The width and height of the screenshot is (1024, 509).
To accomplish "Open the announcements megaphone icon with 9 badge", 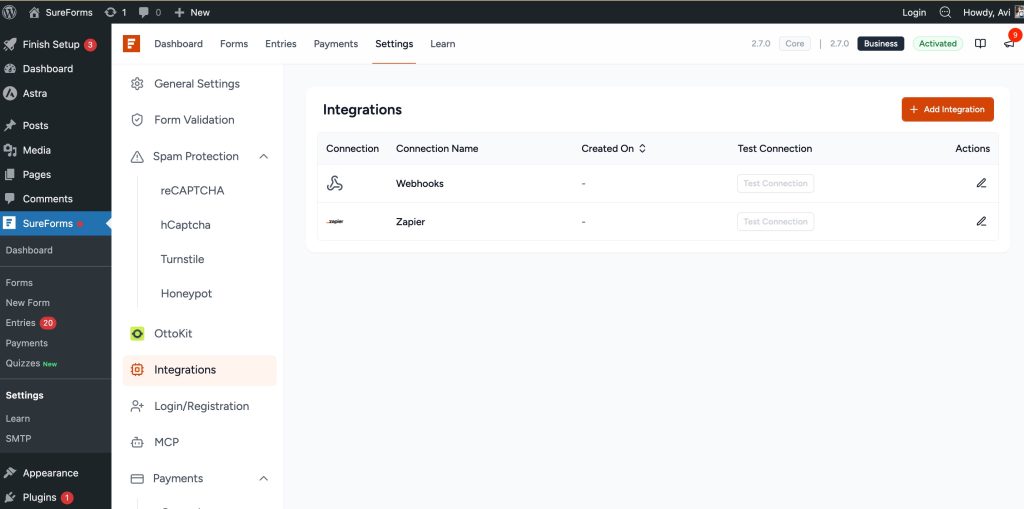I will (x=1009, y=44).
